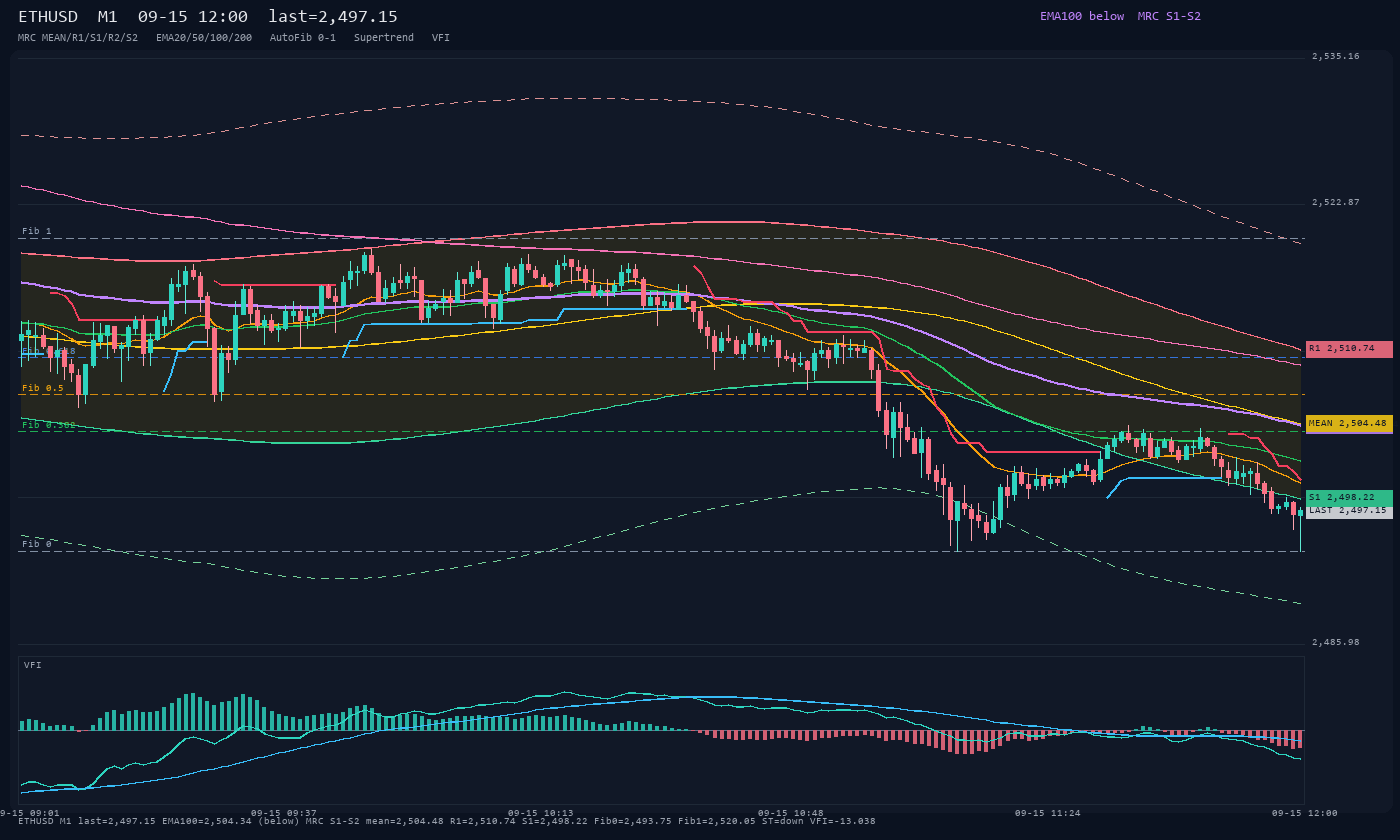Viewport: 1400px width, 840px height.
Task: Click the MEAN 2,504.48 price tag
Action: click(1349, 423)
